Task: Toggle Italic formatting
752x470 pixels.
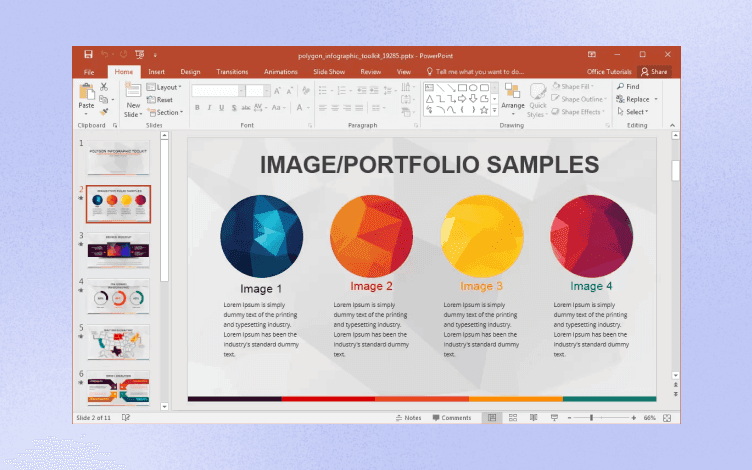Action: [x=209, y=108]
